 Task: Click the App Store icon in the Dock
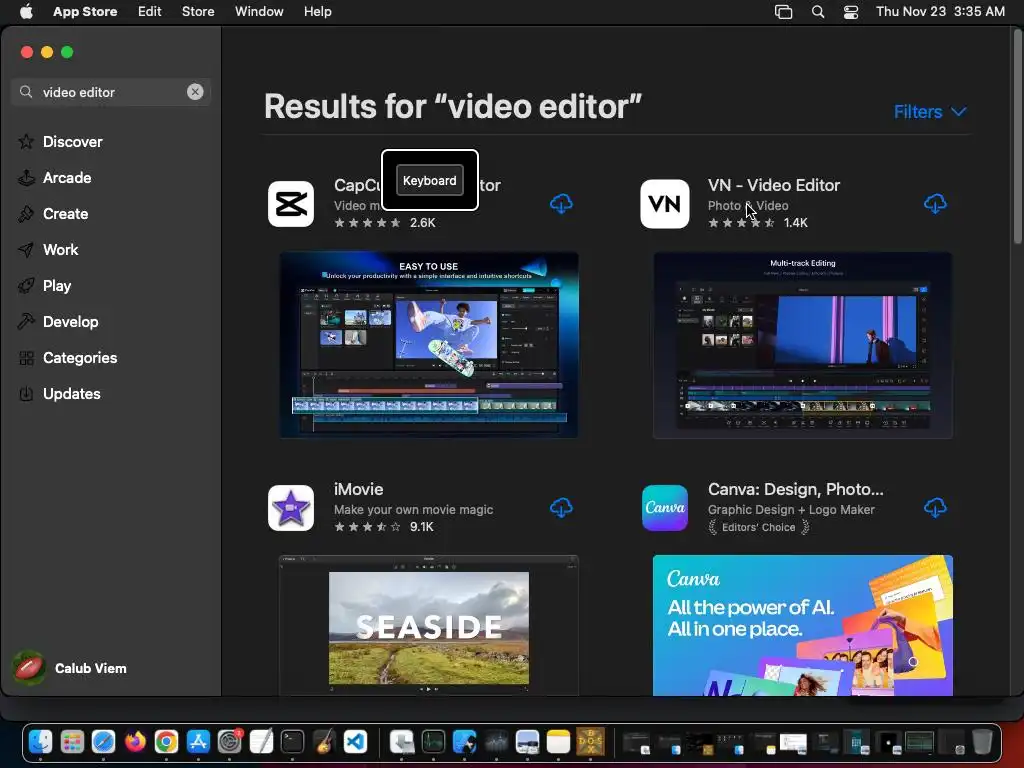tap(198, 742)
